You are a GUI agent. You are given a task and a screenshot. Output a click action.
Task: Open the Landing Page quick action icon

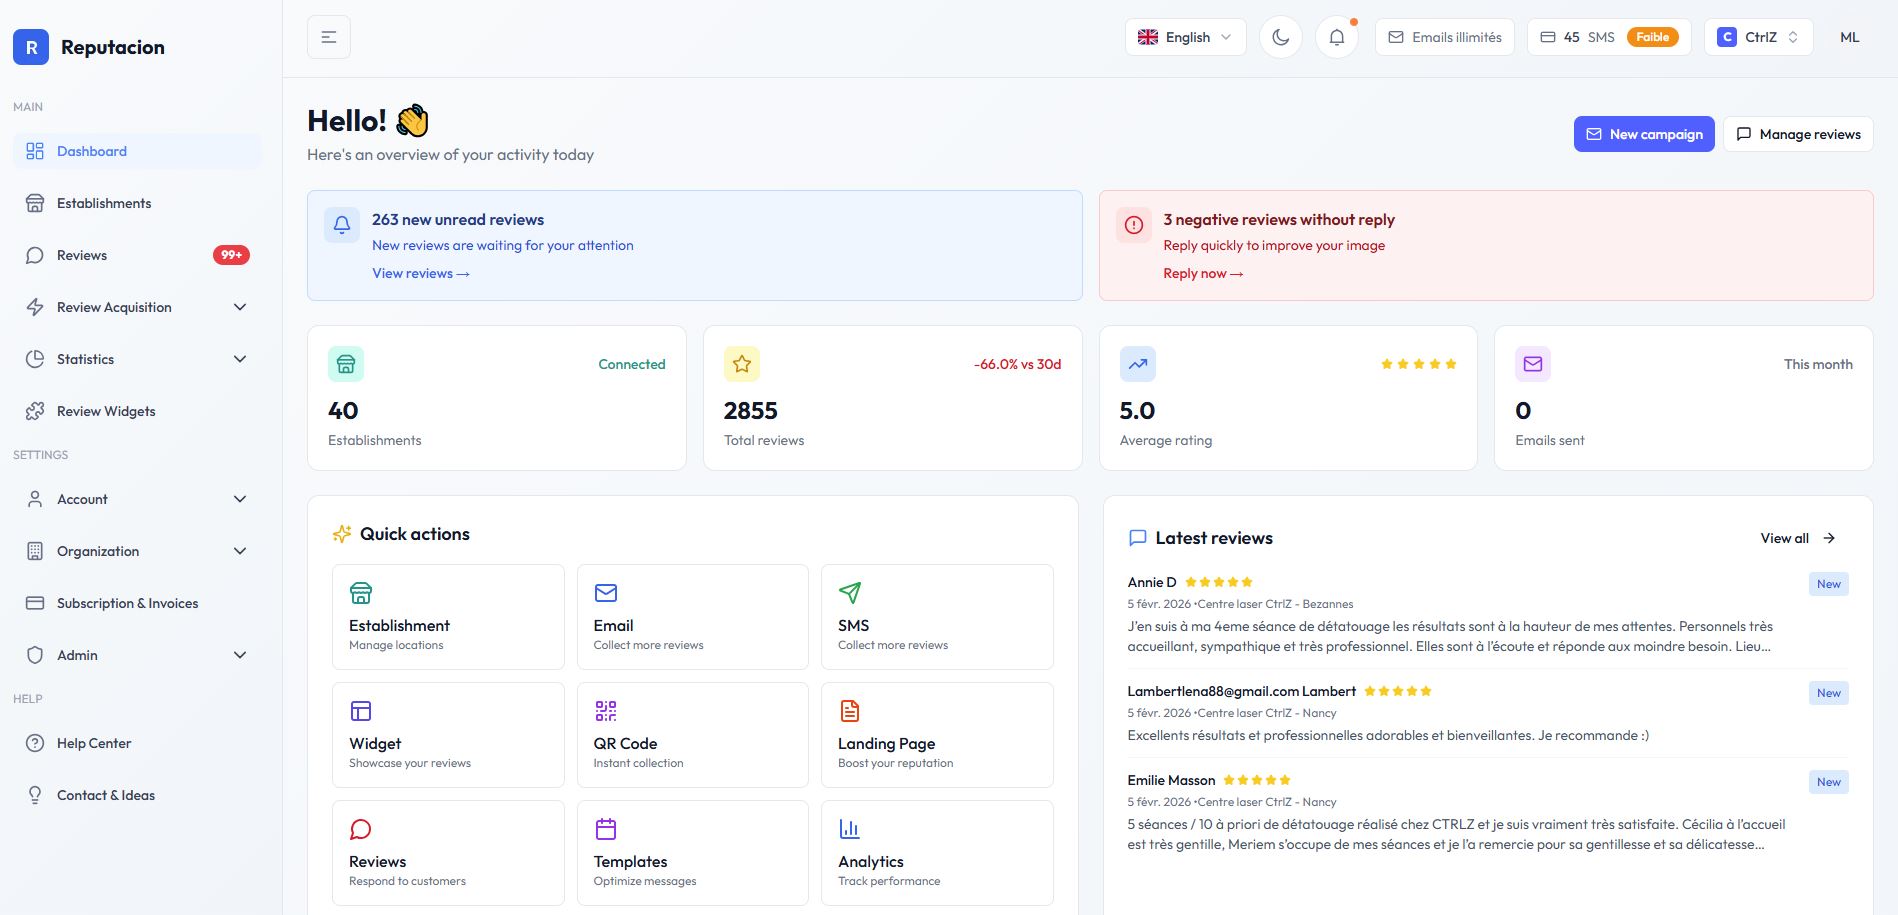click(x=849, y=711)
